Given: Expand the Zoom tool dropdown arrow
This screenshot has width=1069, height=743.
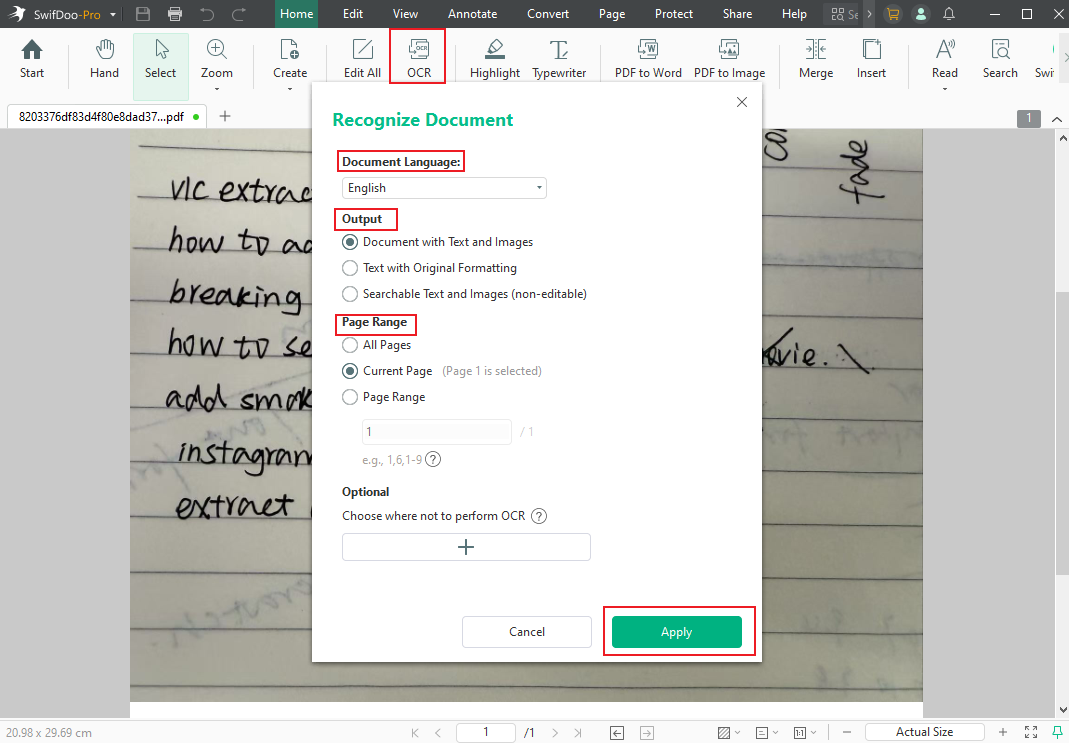Looking at the screenshot, I should (x=216, y=88).
